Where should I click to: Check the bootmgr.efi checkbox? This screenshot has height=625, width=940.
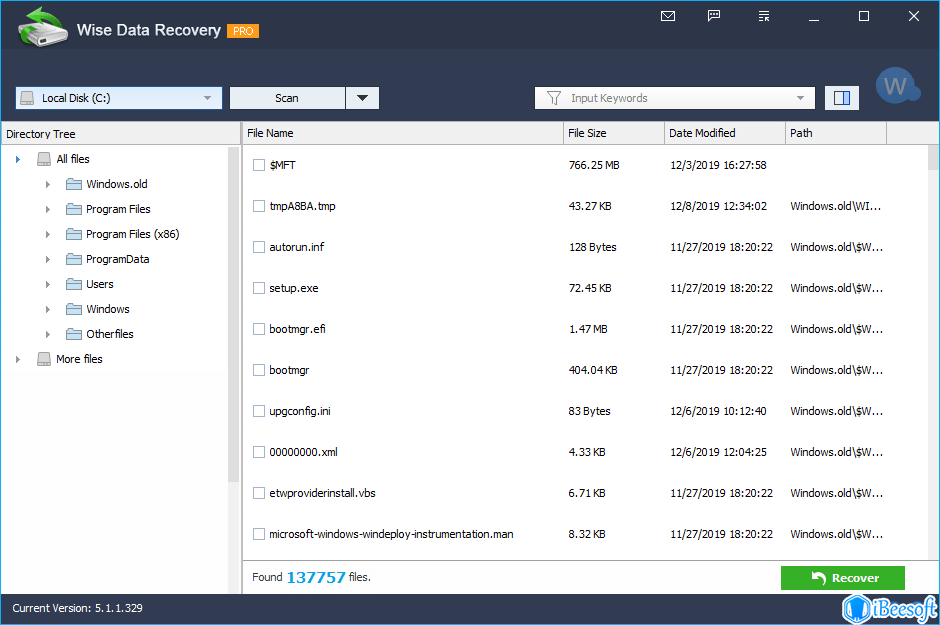[x=259, y=329]
